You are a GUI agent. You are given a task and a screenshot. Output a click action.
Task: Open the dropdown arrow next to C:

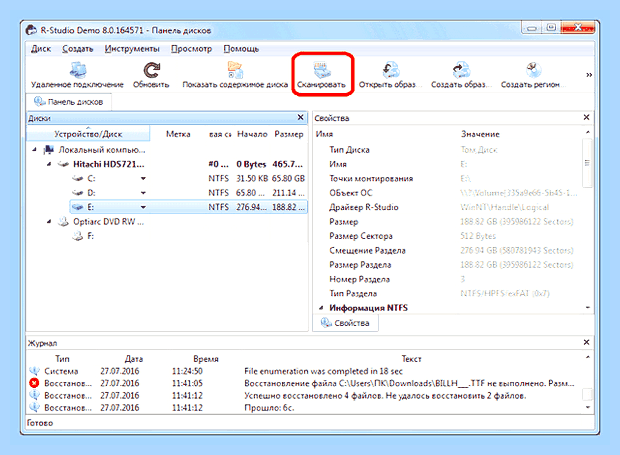pyautogui.click(x=143, y=179)
